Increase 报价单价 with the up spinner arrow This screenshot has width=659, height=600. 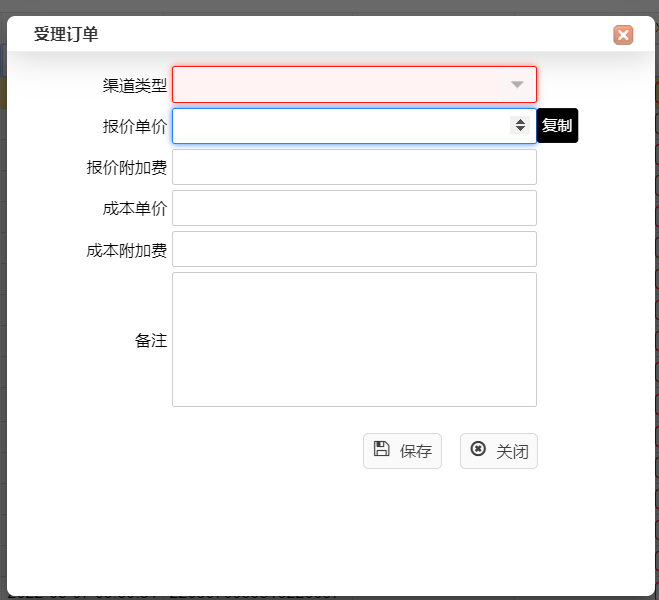520,121
